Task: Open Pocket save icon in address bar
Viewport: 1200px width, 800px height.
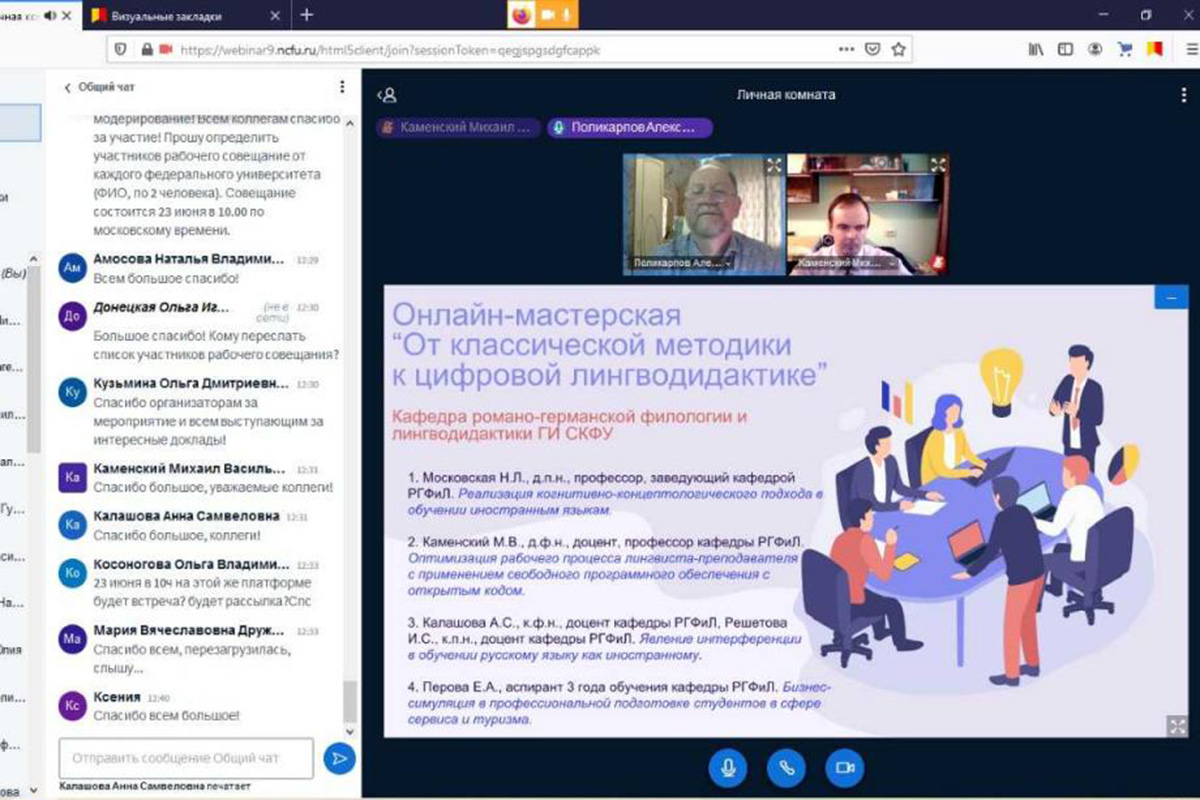Action: coord(873,48)
